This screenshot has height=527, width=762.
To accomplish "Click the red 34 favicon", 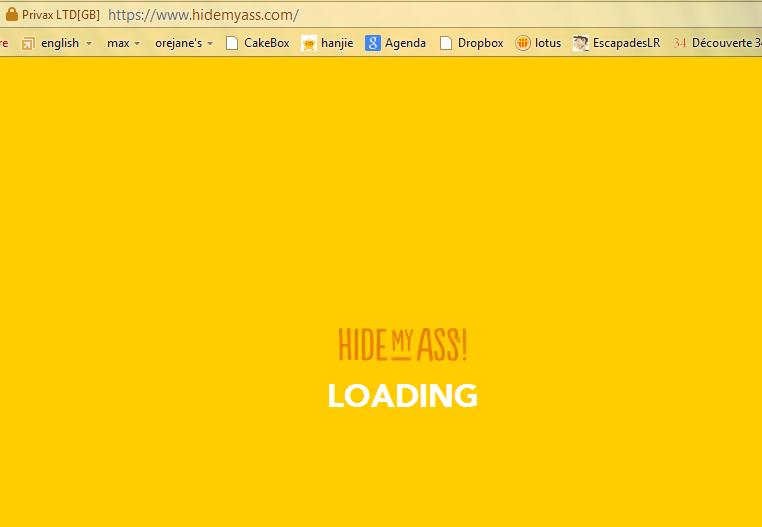I will click(x=680, y=43).
